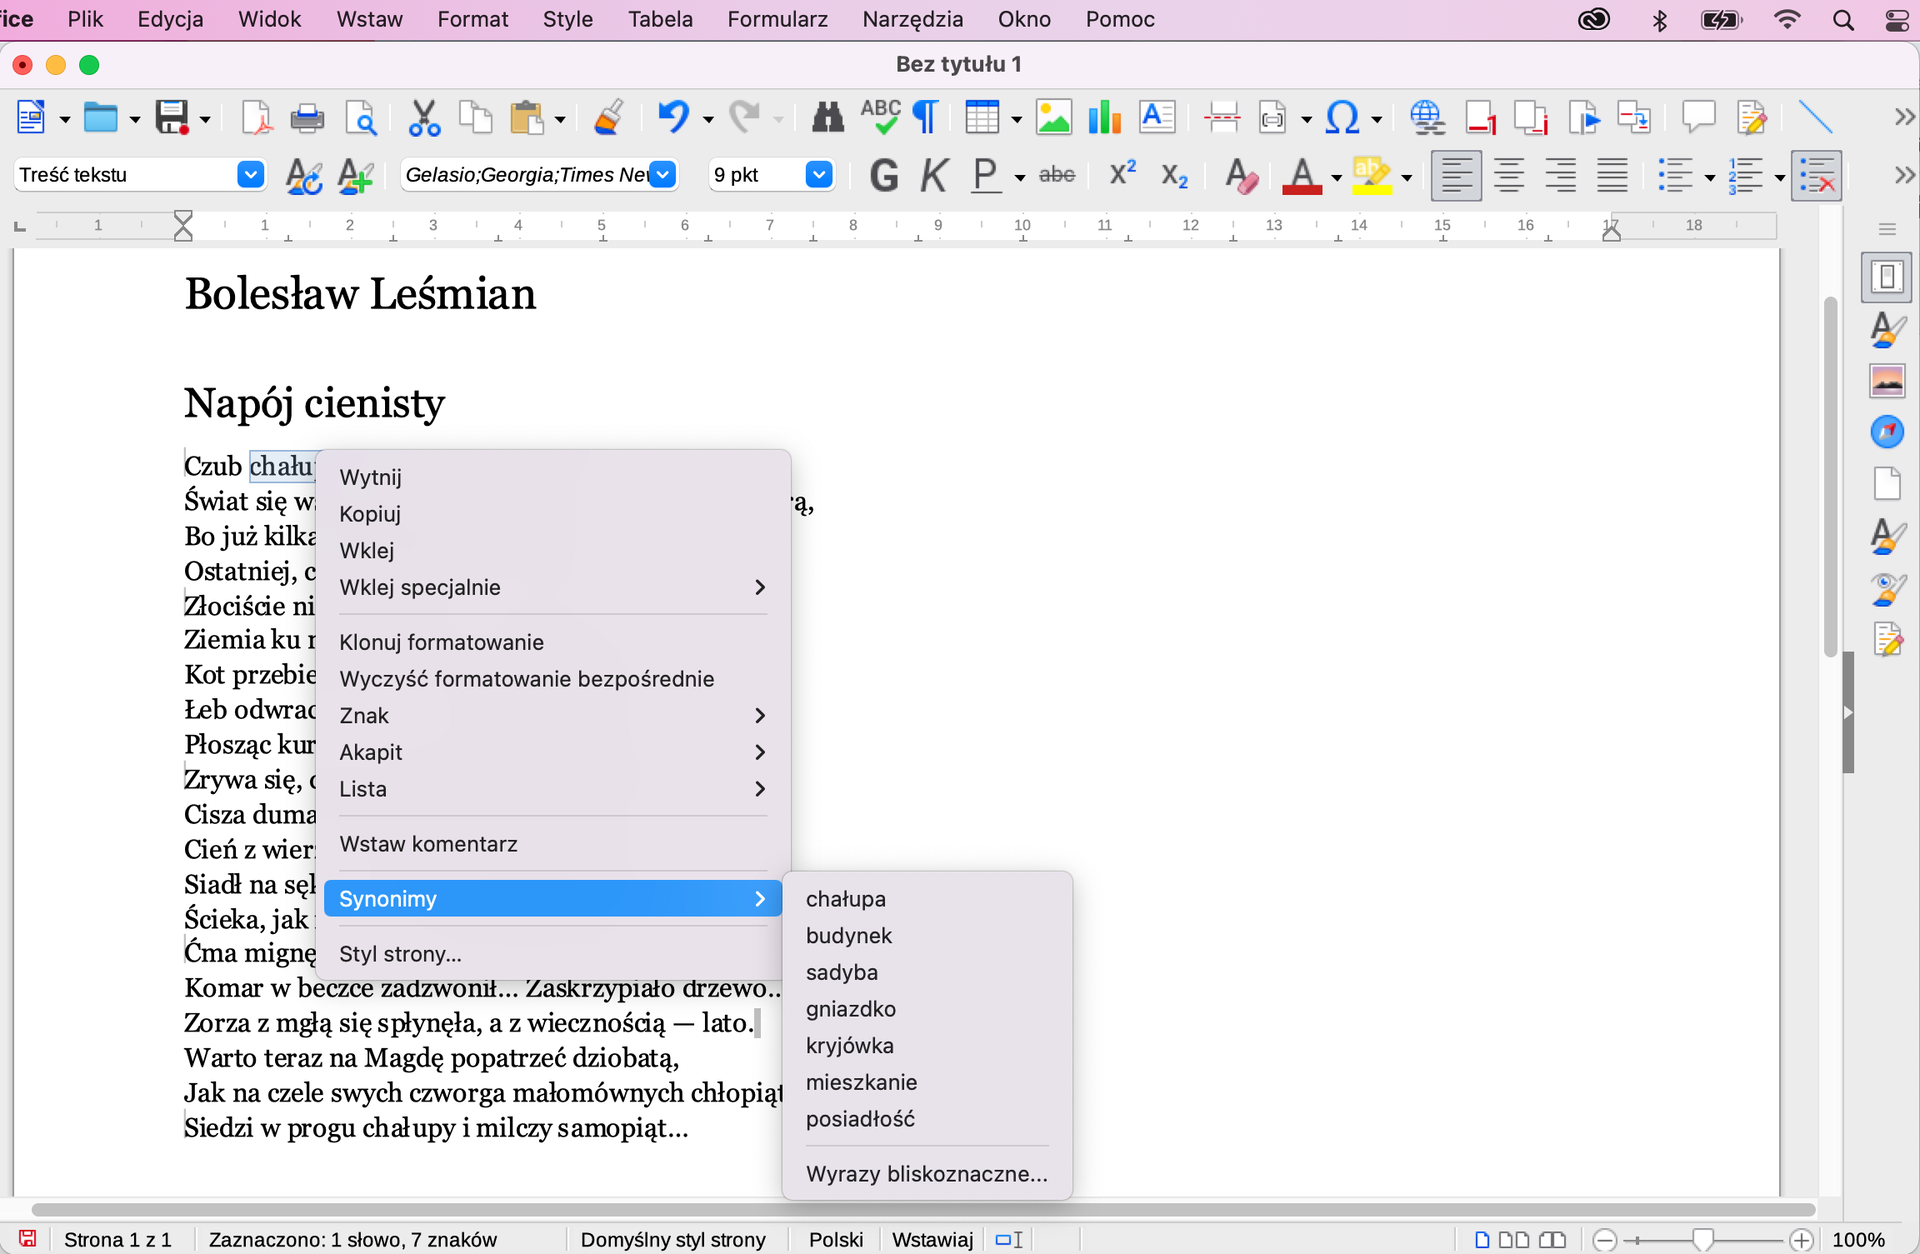The image size is (1920, 1254).
Task: Click the 100% zoom level value
Action: pos(1858,1240)
